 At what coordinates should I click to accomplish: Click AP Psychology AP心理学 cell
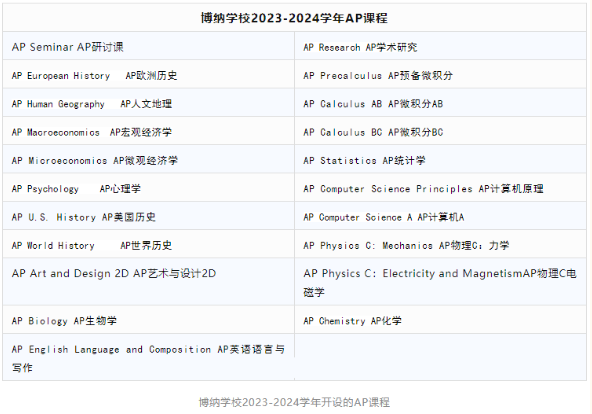[x=148, y=188]
